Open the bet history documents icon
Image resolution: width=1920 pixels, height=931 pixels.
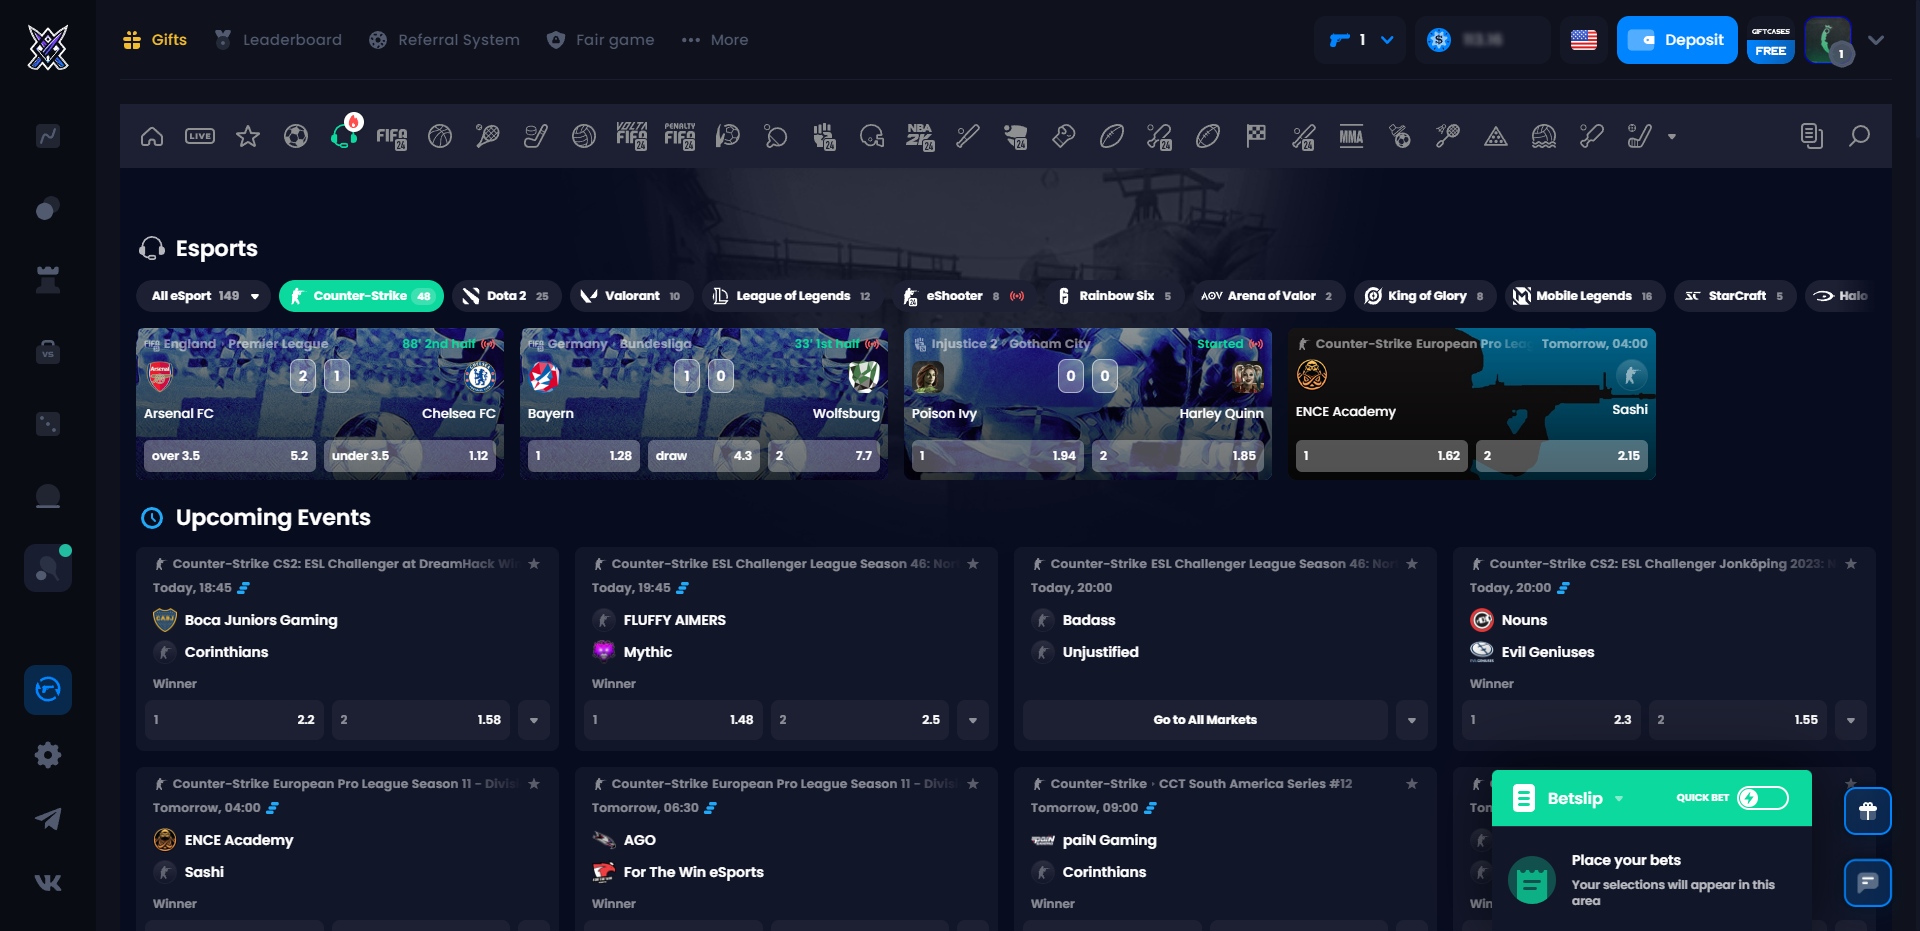[x=1811, y=136]
